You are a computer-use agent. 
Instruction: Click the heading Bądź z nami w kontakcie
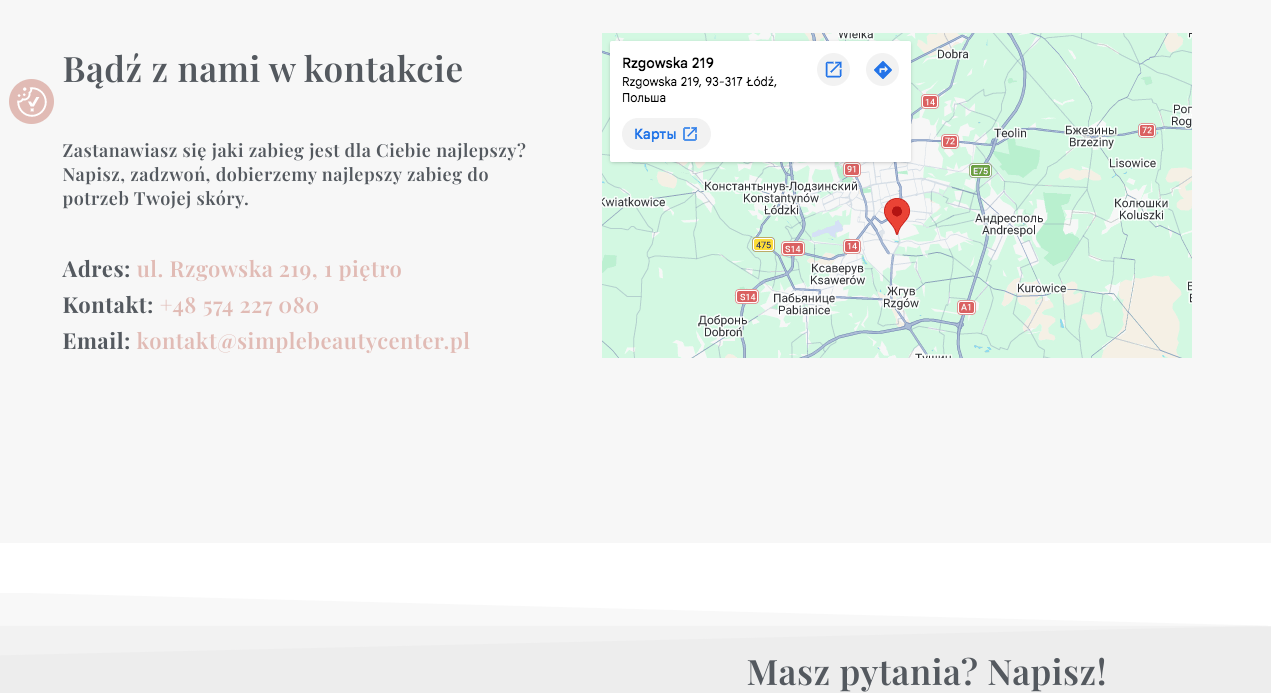(x=263, y=68)
